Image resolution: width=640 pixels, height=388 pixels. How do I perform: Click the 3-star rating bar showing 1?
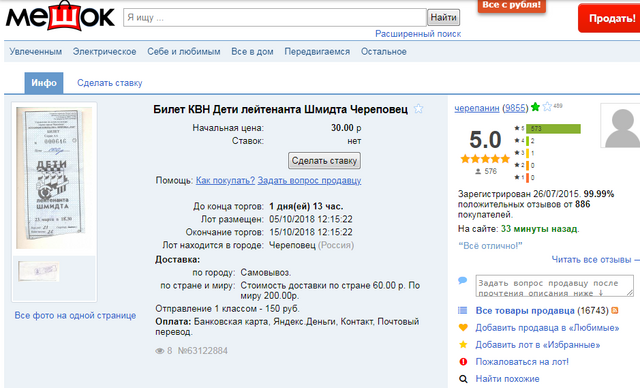click(529, 153)
